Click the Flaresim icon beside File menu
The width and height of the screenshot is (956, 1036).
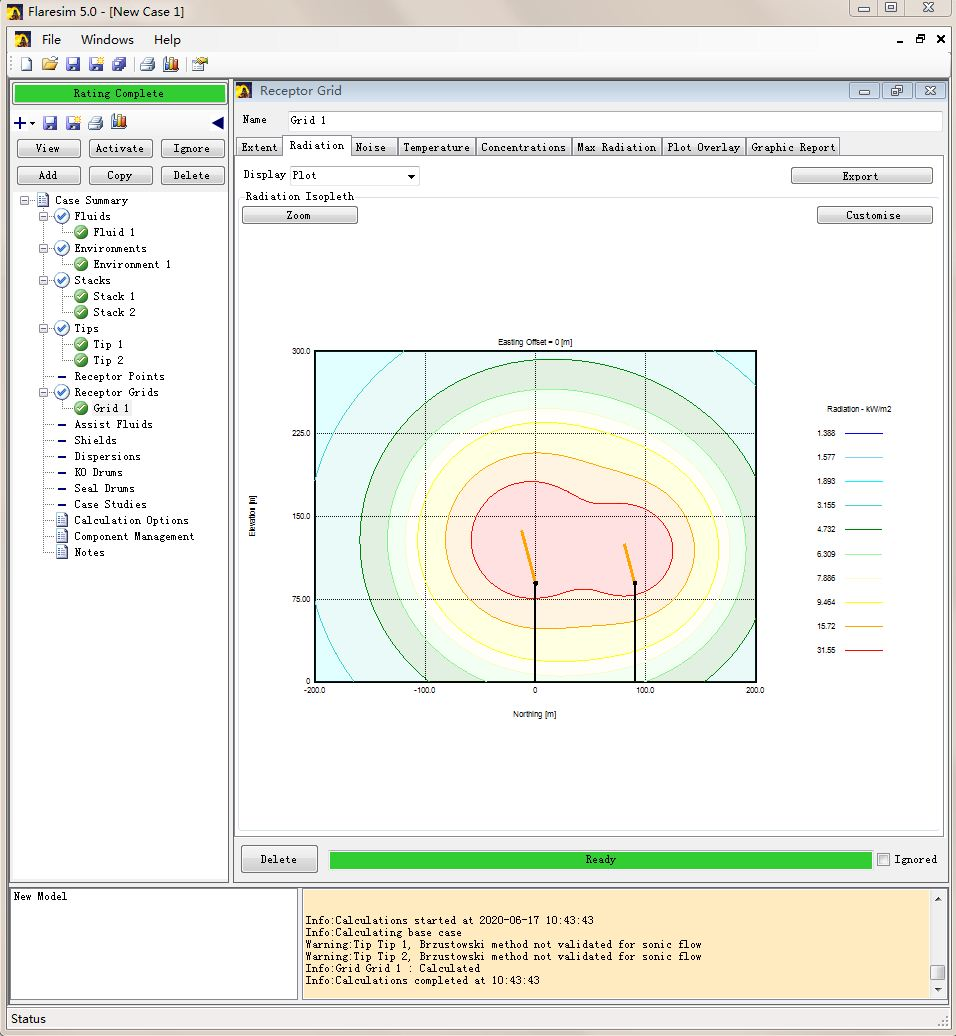click(22, 40)
